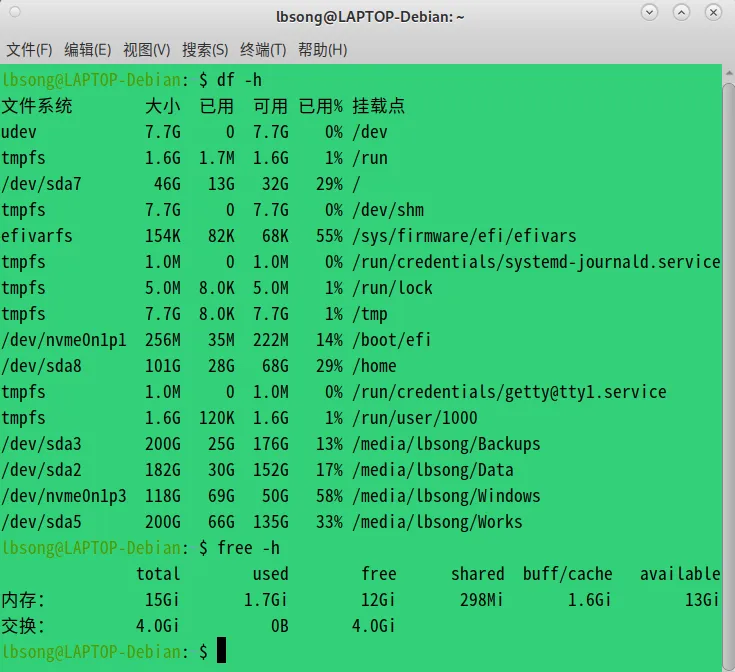Click the /tmp mount point
Viewport: 735px width, 672px height.
tap(370, 314)
